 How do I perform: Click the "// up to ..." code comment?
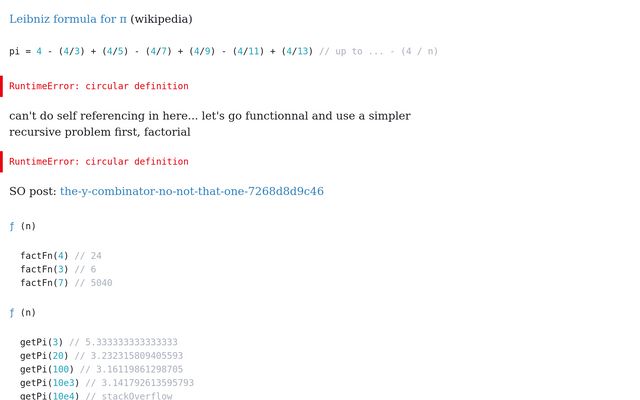click(x=378, y=51)
